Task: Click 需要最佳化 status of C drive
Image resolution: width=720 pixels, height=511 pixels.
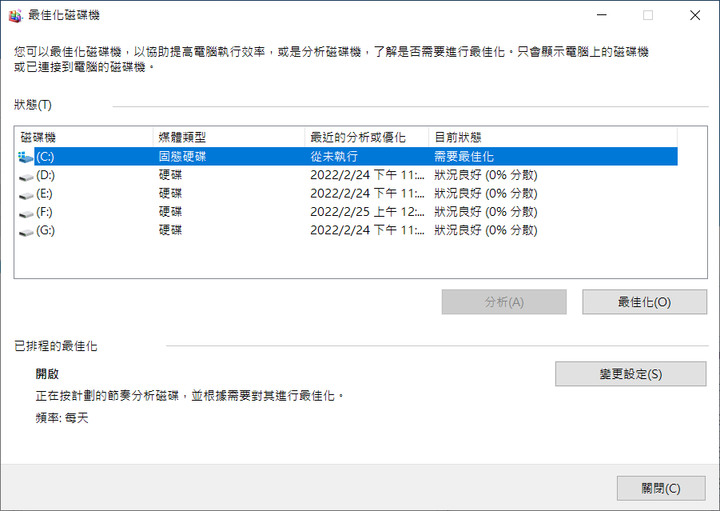Action: [464, 157]
